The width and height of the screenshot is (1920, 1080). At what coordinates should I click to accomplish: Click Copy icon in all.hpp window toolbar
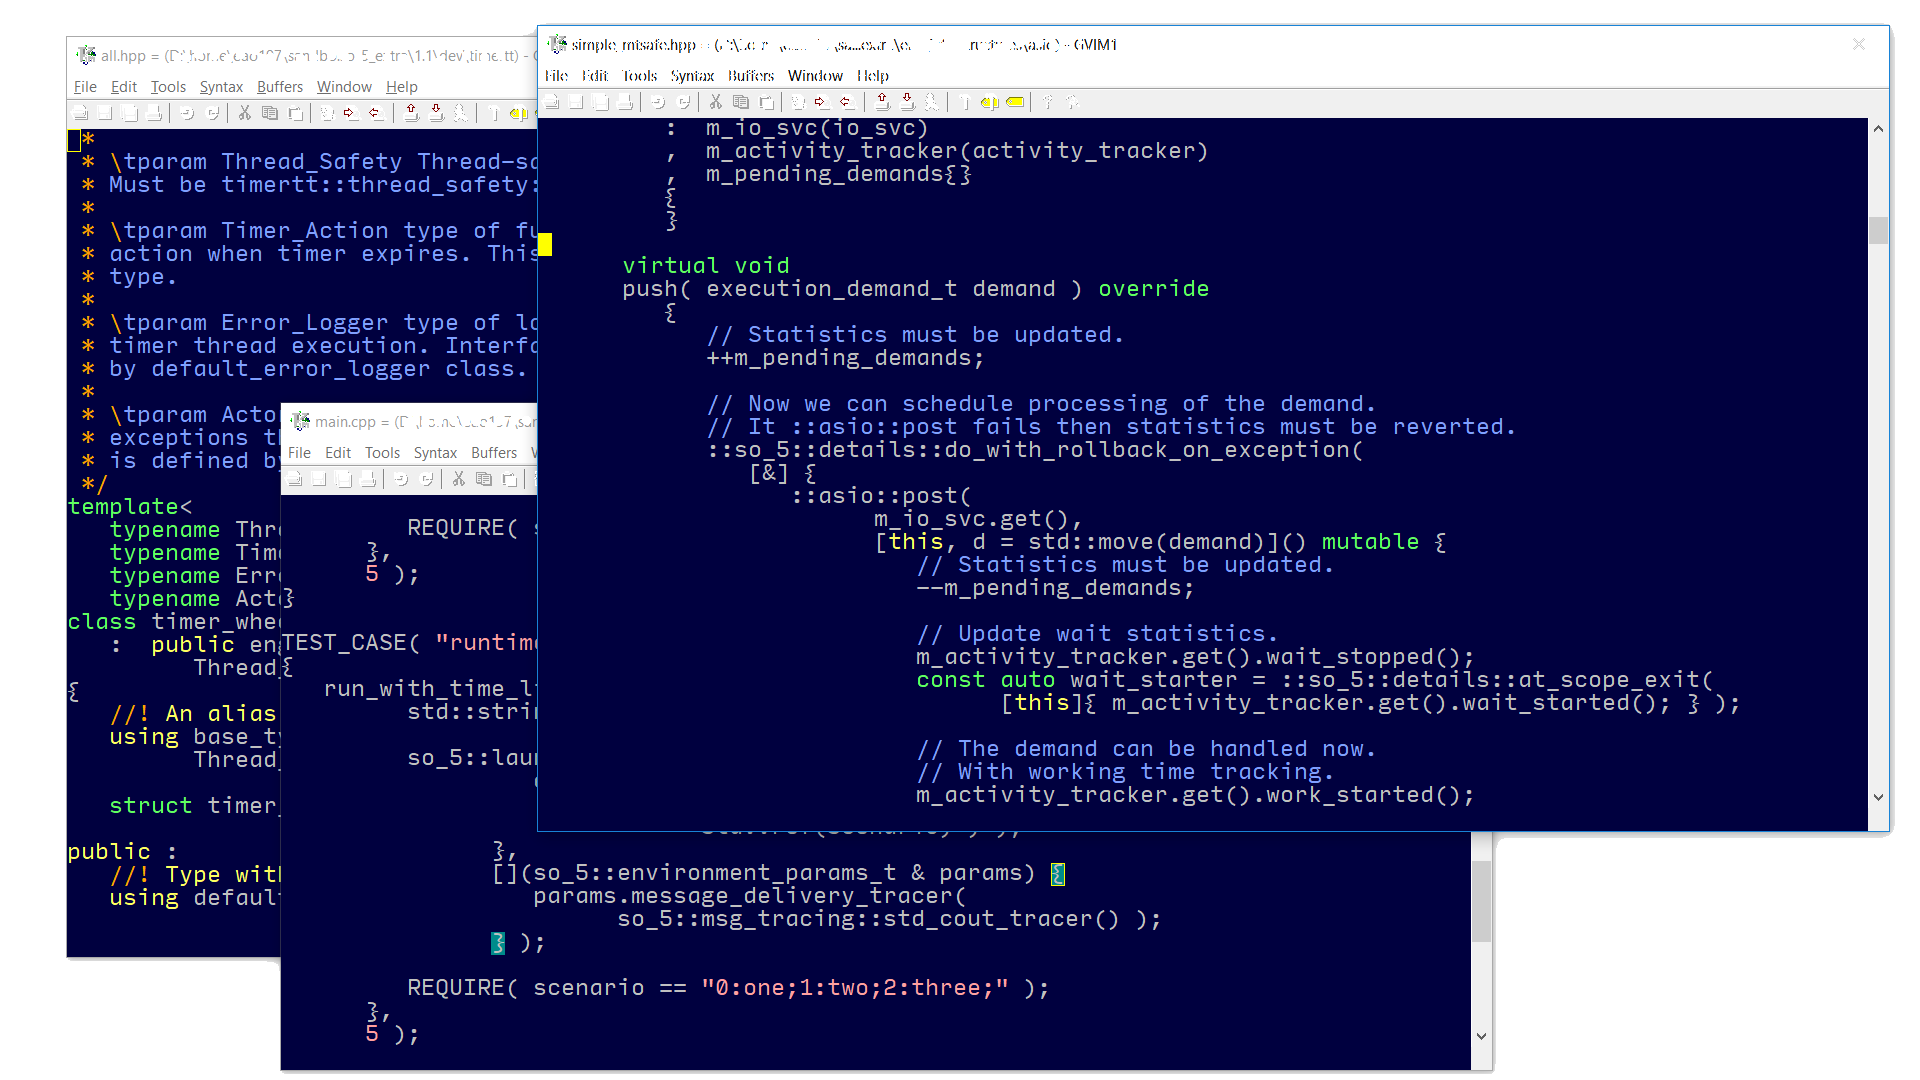pos(270,113)
